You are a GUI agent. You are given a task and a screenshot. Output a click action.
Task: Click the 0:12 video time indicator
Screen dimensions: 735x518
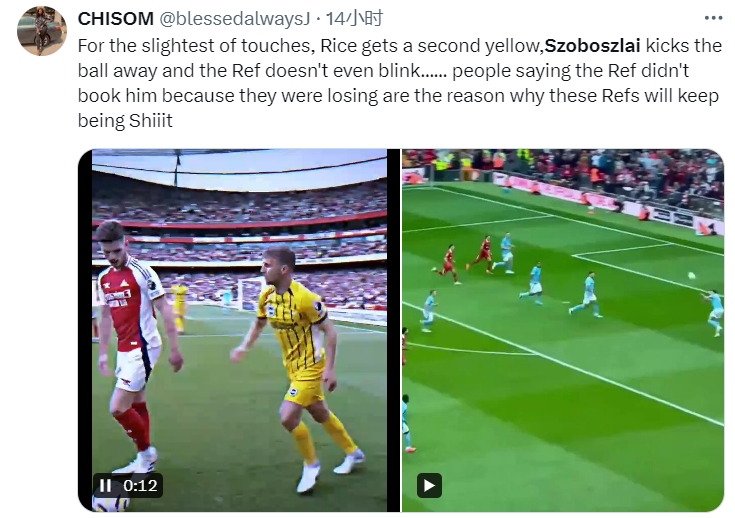[x=140, y=486]
